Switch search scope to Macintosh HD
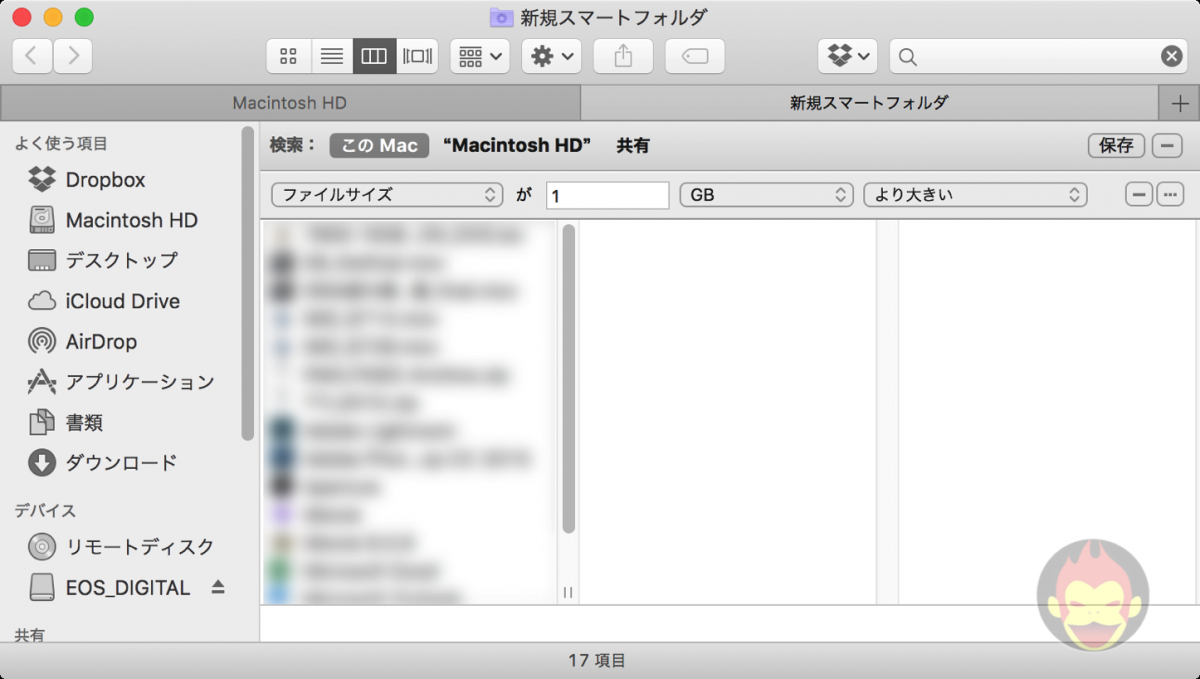This screenshot has height=679, width=1200. [x=516, y=145]
